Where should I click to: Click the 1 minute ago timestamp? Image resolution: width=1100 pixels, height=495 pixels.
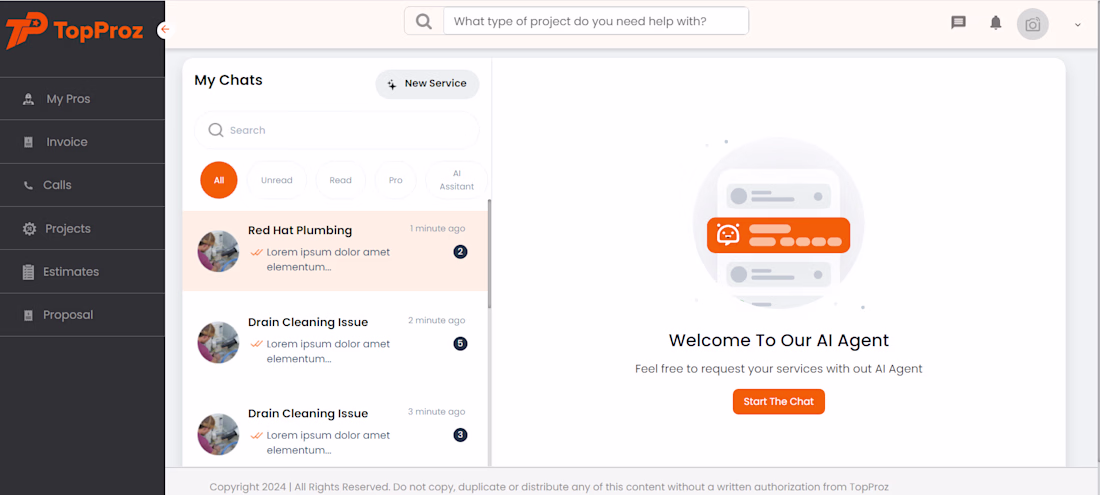click(438, 229)
